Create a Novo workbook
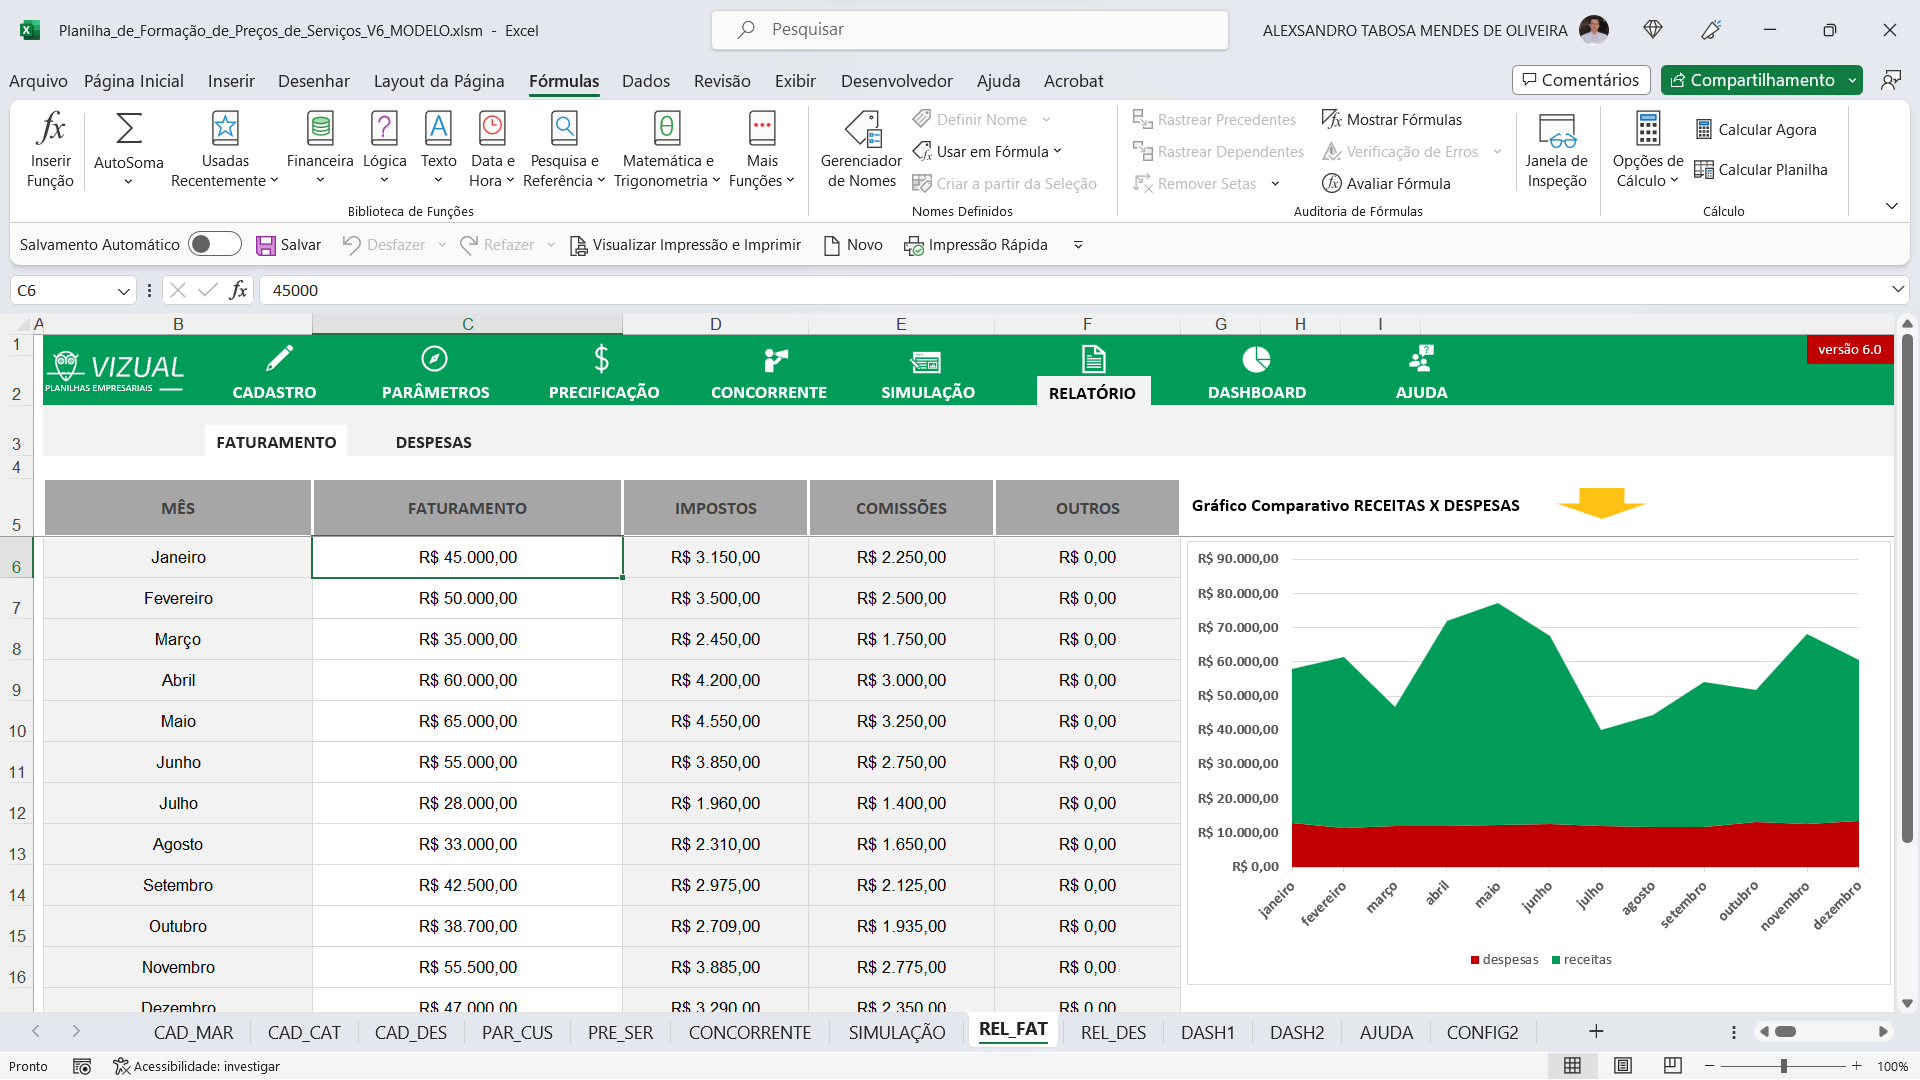This screenshot has height=1080, width=1920. [853, 245]
